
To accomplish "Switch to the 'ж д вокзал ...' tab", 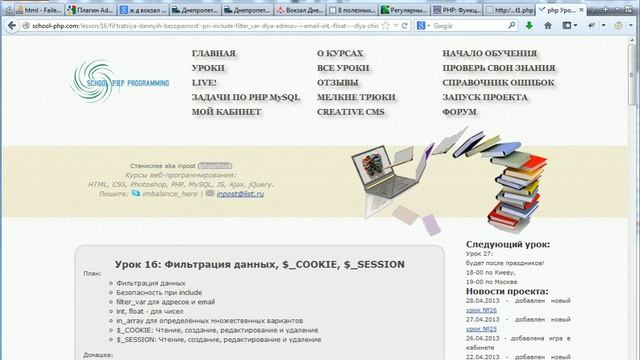I will (x=143, y=10).
